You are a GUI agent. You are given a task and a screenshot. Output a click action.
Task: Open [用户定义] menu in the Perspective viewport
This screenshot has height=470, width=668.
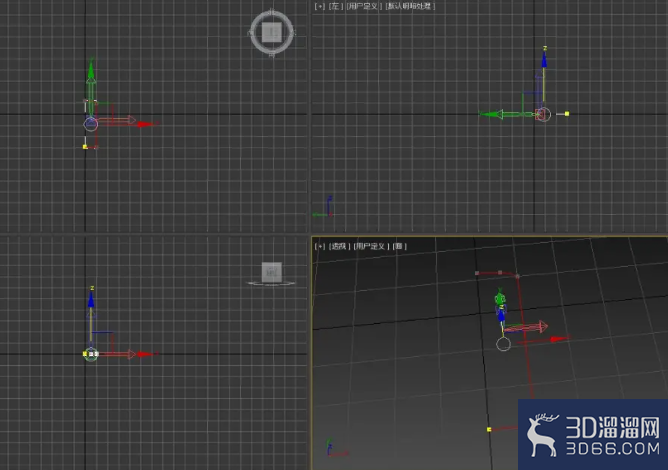click(x=371, y=246)
